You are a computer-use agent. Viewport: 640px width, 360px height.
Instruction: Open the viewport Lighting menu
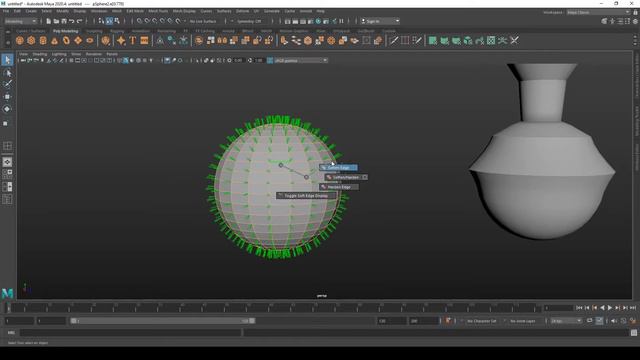59,54
